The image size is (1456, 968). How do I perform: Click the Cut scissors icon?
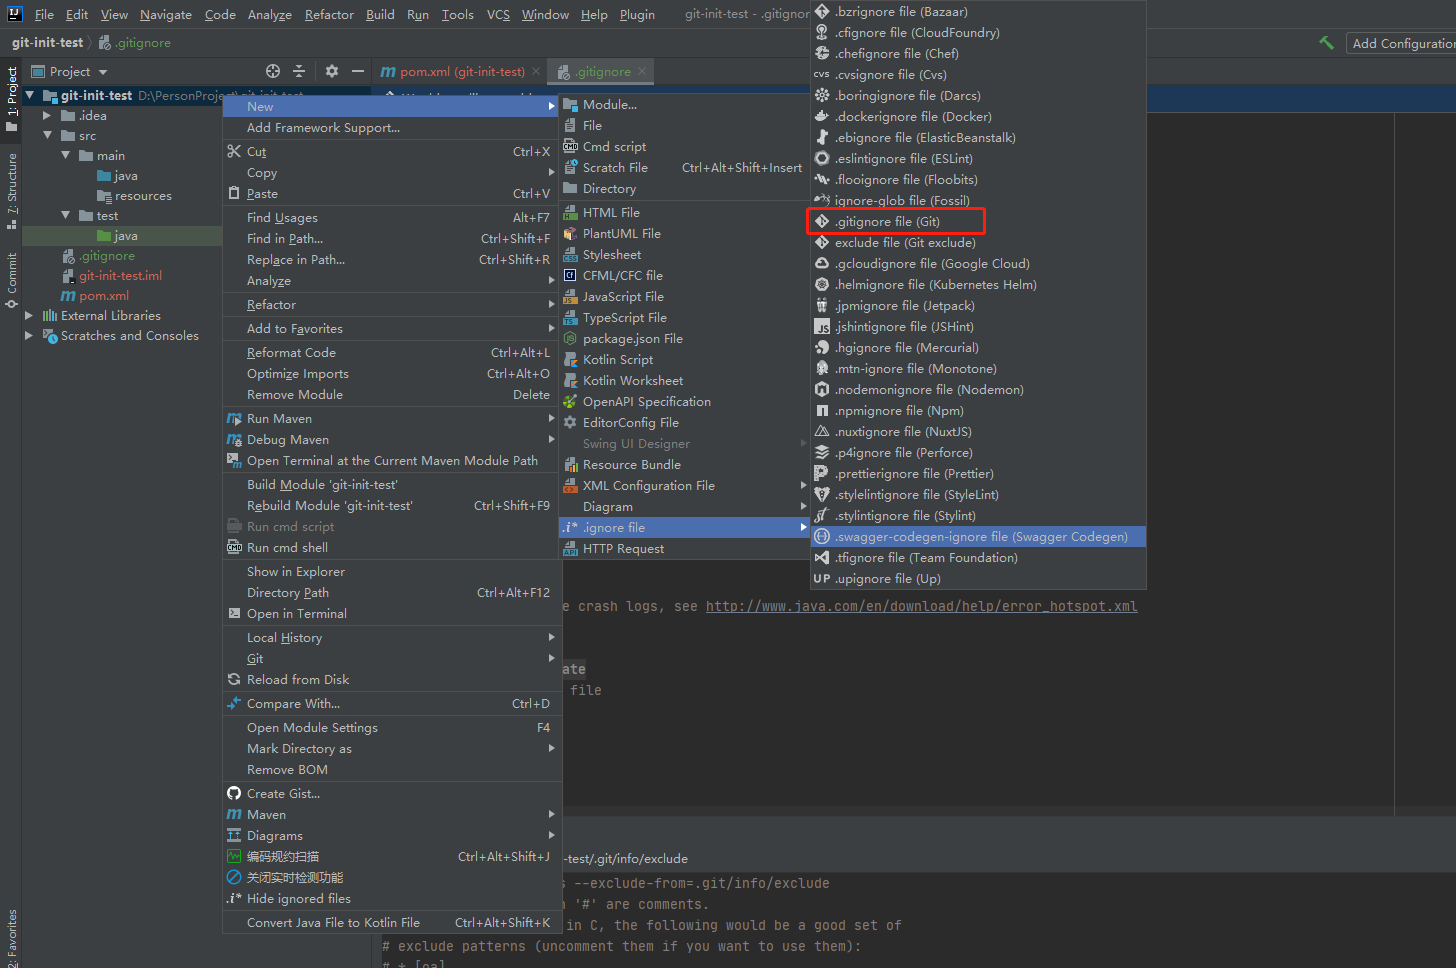[x=234, y=151]
